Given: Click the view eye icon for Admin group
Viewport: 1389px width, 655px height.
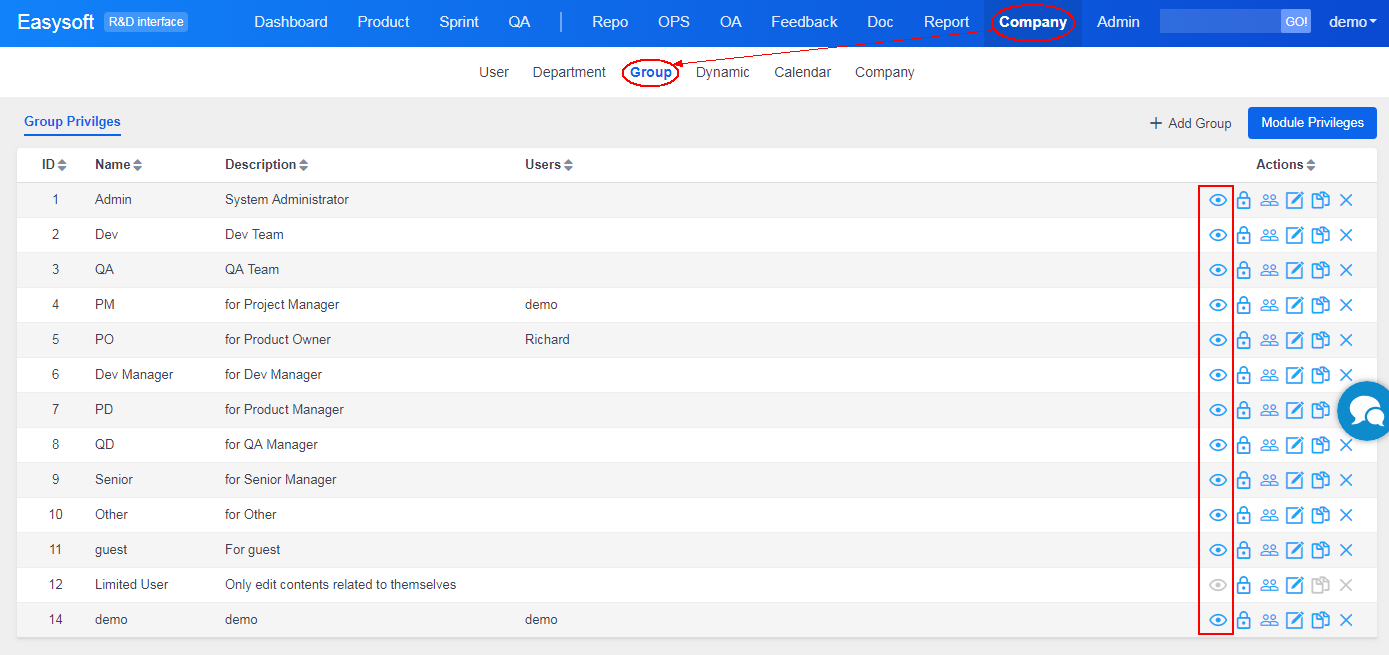Looking at the screenshot, I should pos(1217,200).
